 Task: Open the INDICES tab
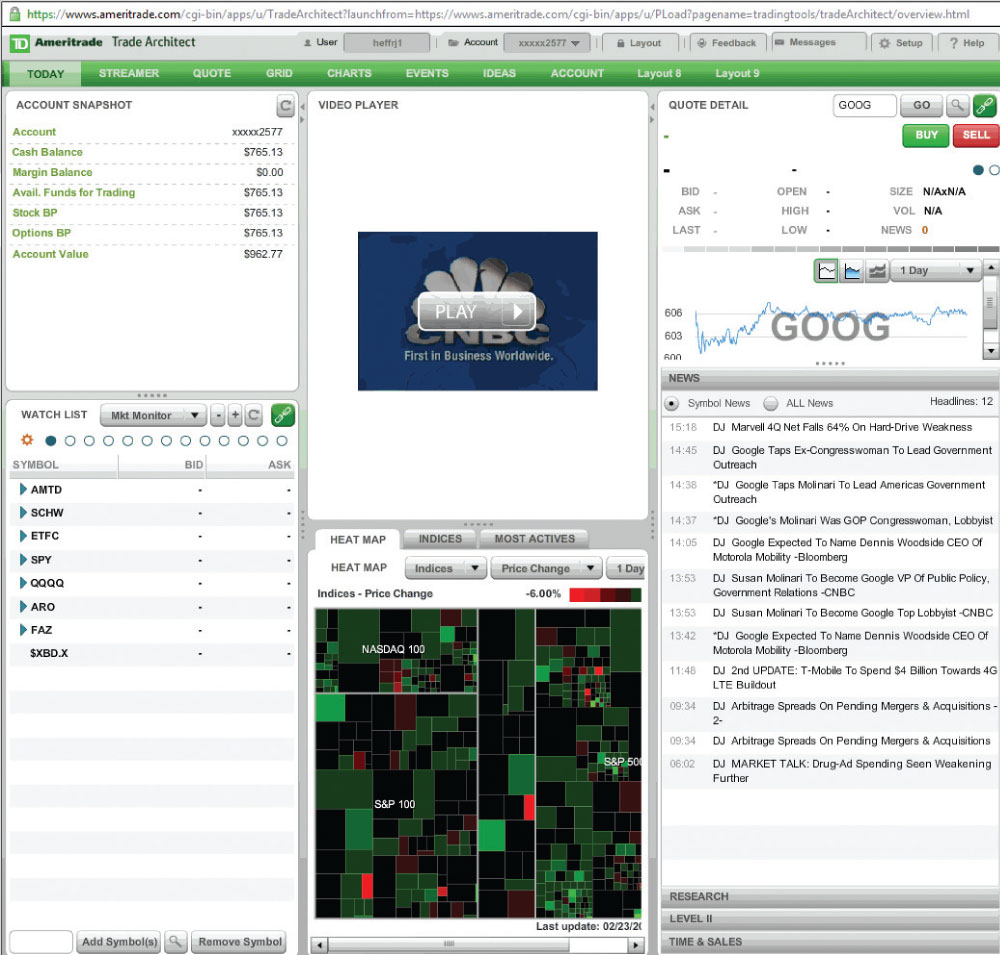pyautogui.click(x=440, y=539)
